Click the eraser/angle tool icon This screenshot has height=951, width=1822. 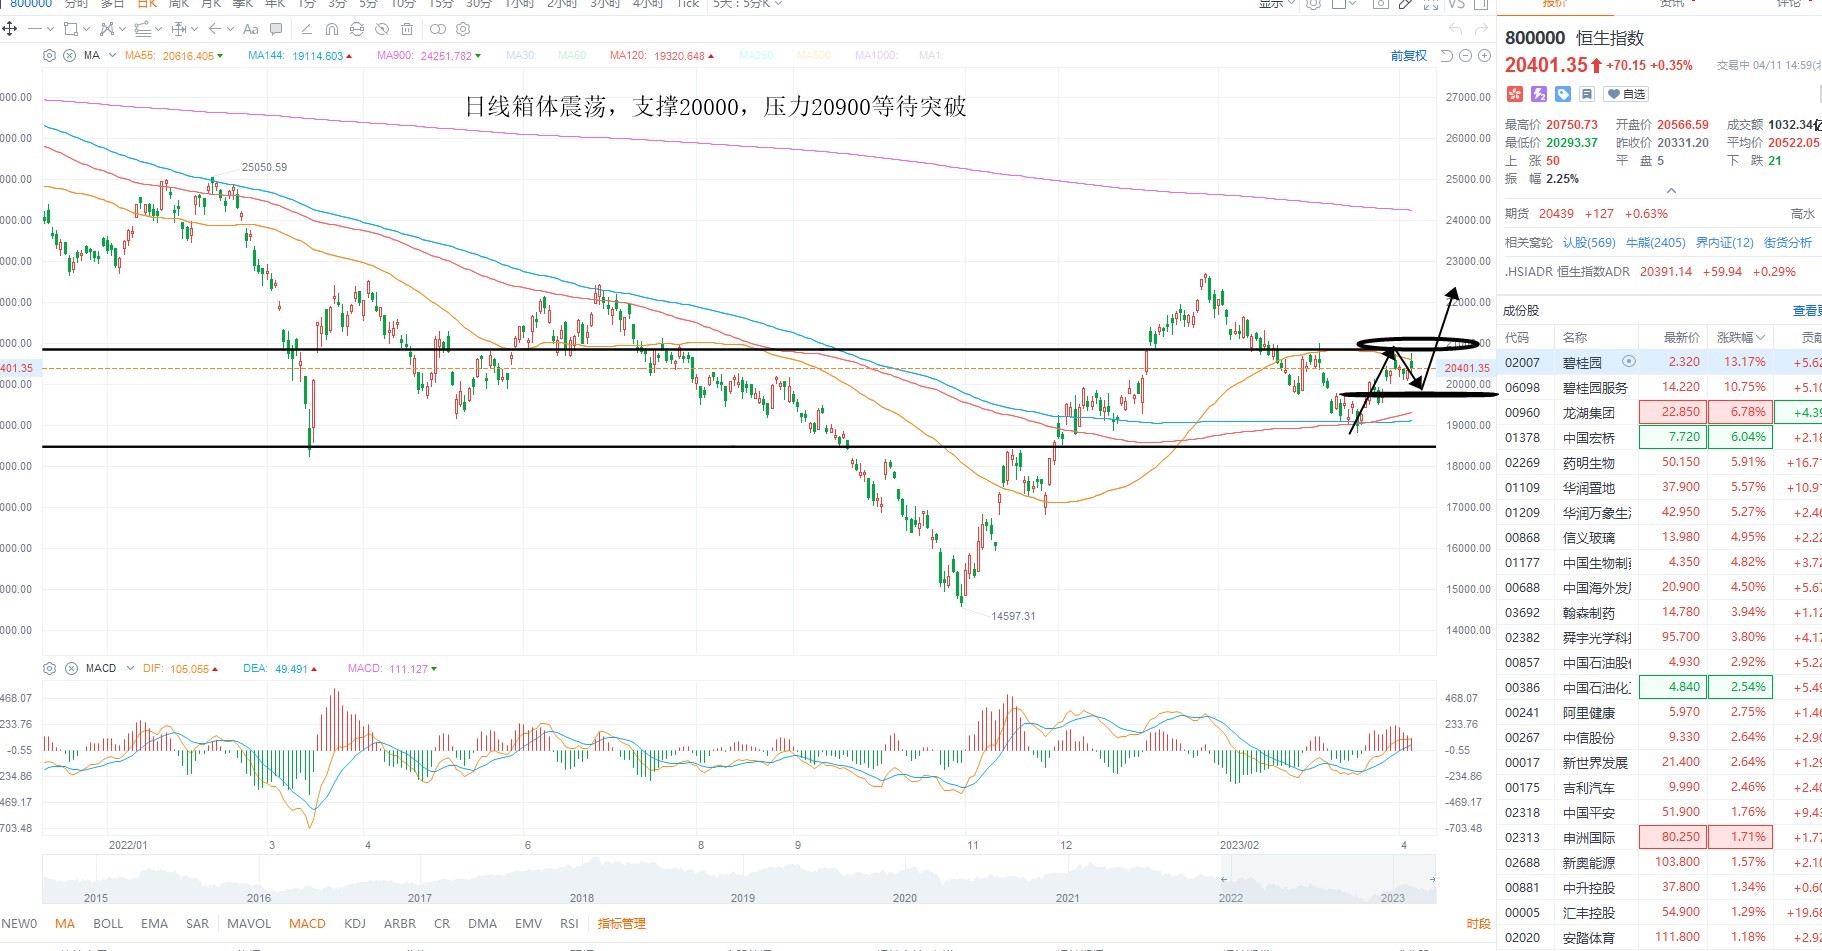(x=306, y=29)
